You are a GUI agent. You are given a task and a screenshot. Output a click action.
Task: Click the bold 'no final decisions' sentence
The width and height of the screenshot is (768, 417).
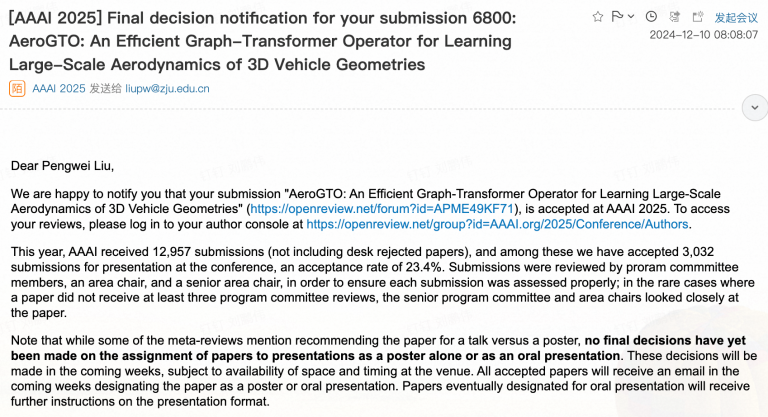[378, 348]
